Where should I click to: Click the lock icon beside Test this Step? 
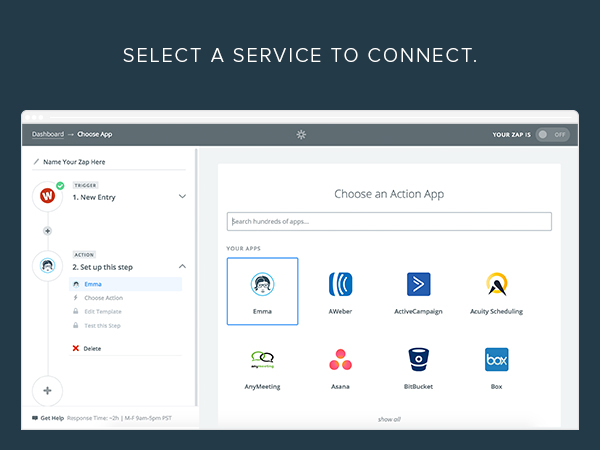point(76,325)
